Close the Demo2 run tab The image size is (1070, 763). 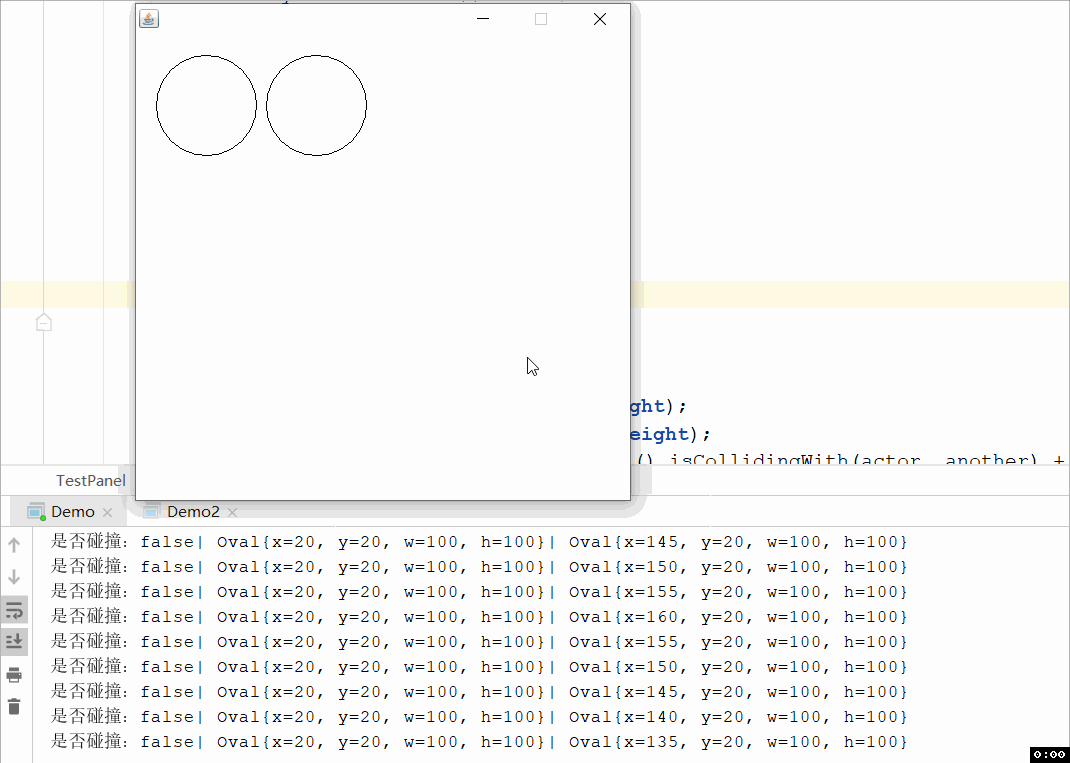[x=232, y=513]
